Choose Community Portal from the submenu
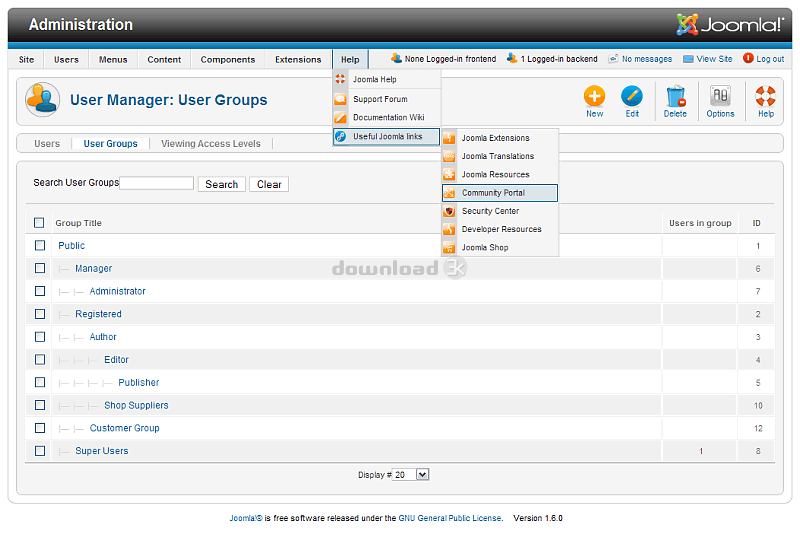The image size is (800, 534). [x=500, y=193]
